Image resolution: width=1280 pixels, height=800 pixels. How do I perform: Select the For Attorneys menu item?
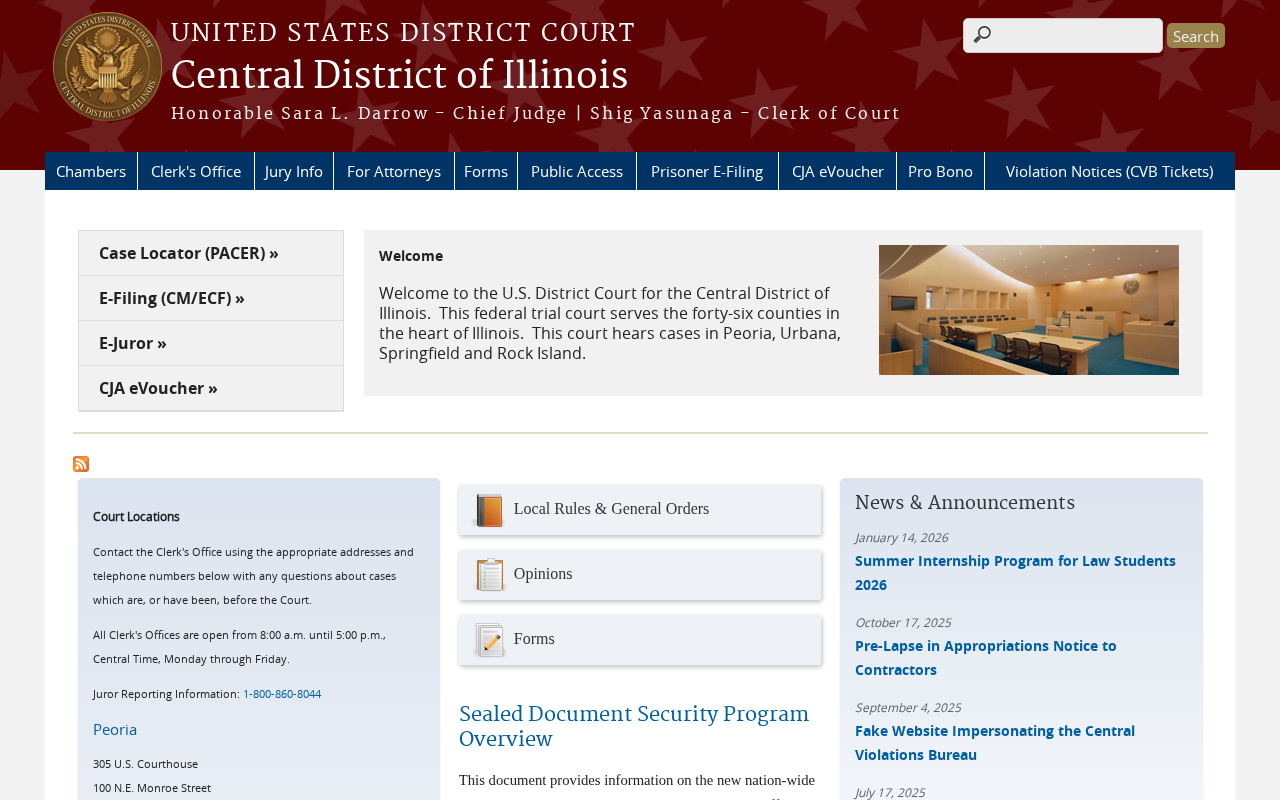(394, 171)
